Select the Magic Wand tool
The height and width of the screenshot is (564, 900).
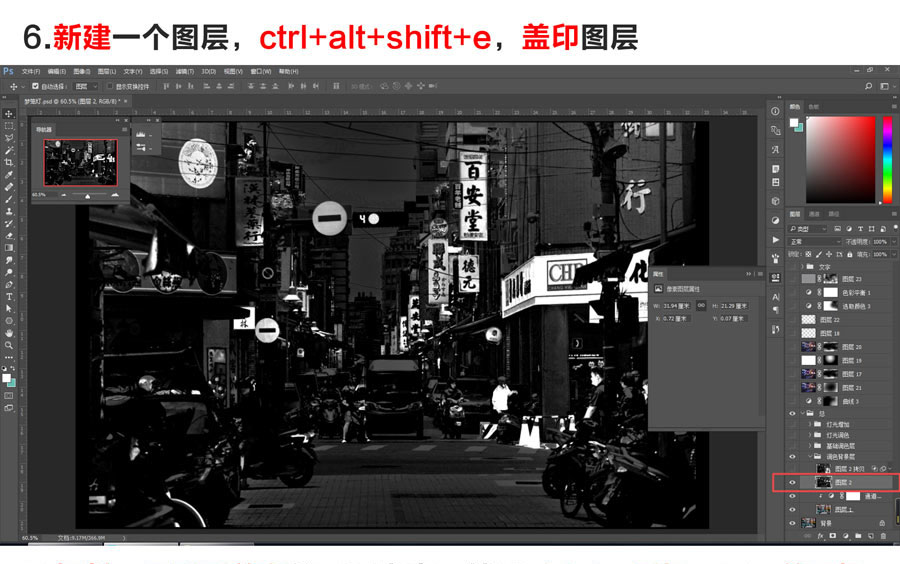click(9, 150)
